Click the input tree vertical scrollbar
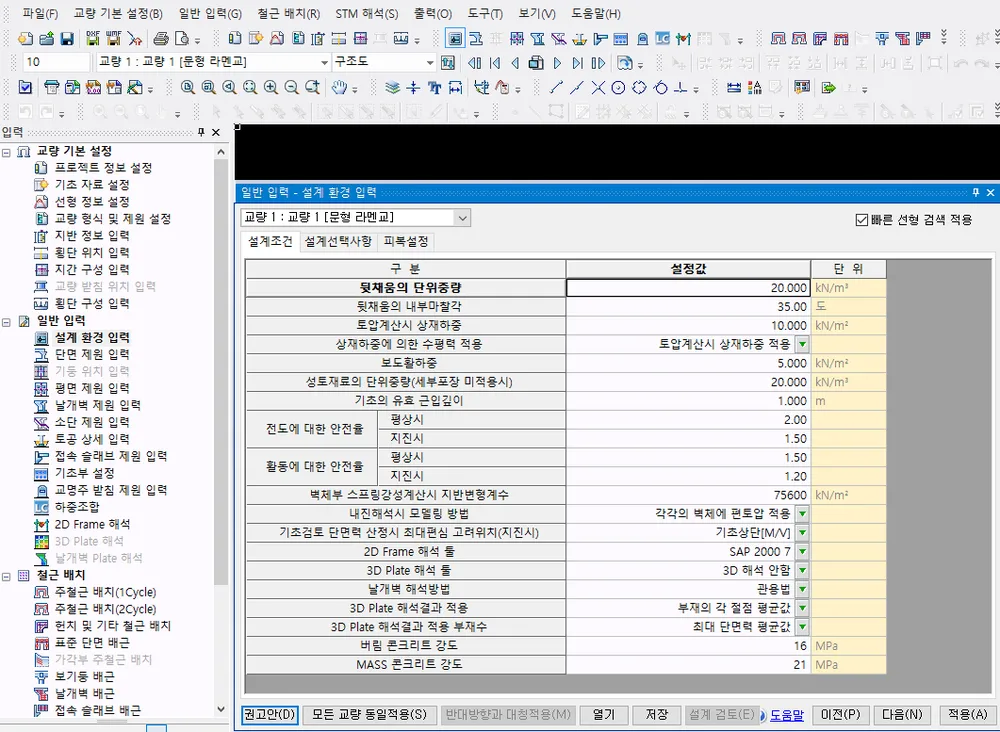Screen dimensions: 1000x732 (x=221, y=431)
